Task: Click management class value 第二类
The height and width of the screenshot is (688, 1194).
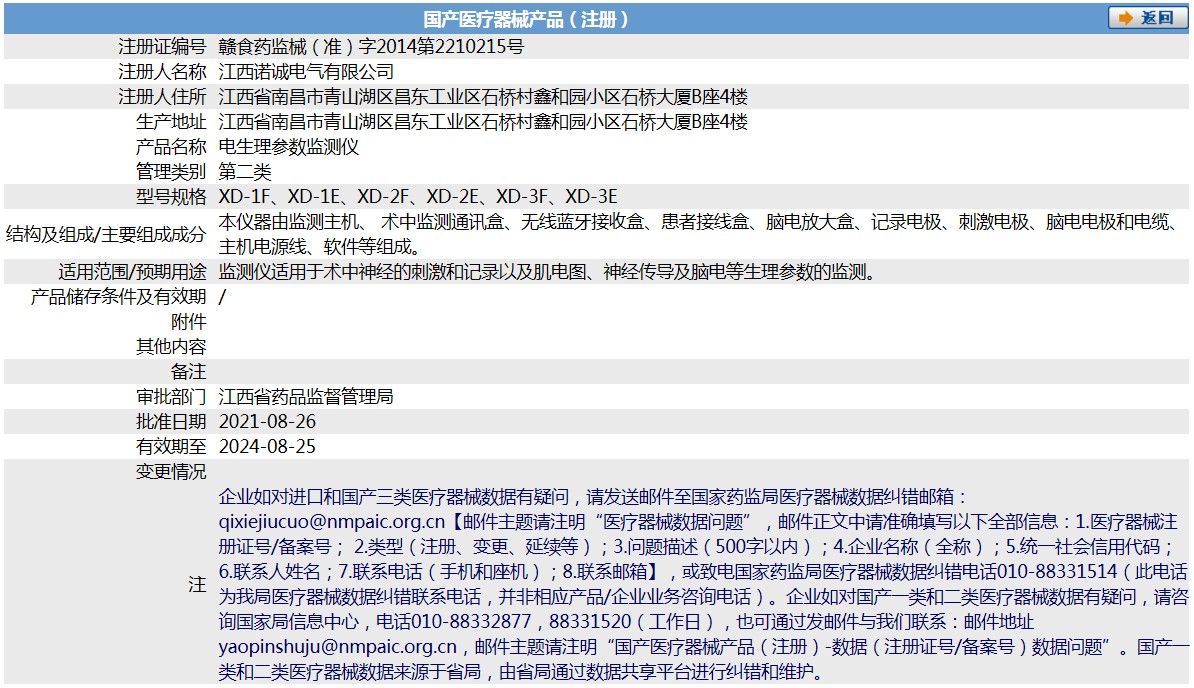Action: pyautogui.click(x=244, y=171)
